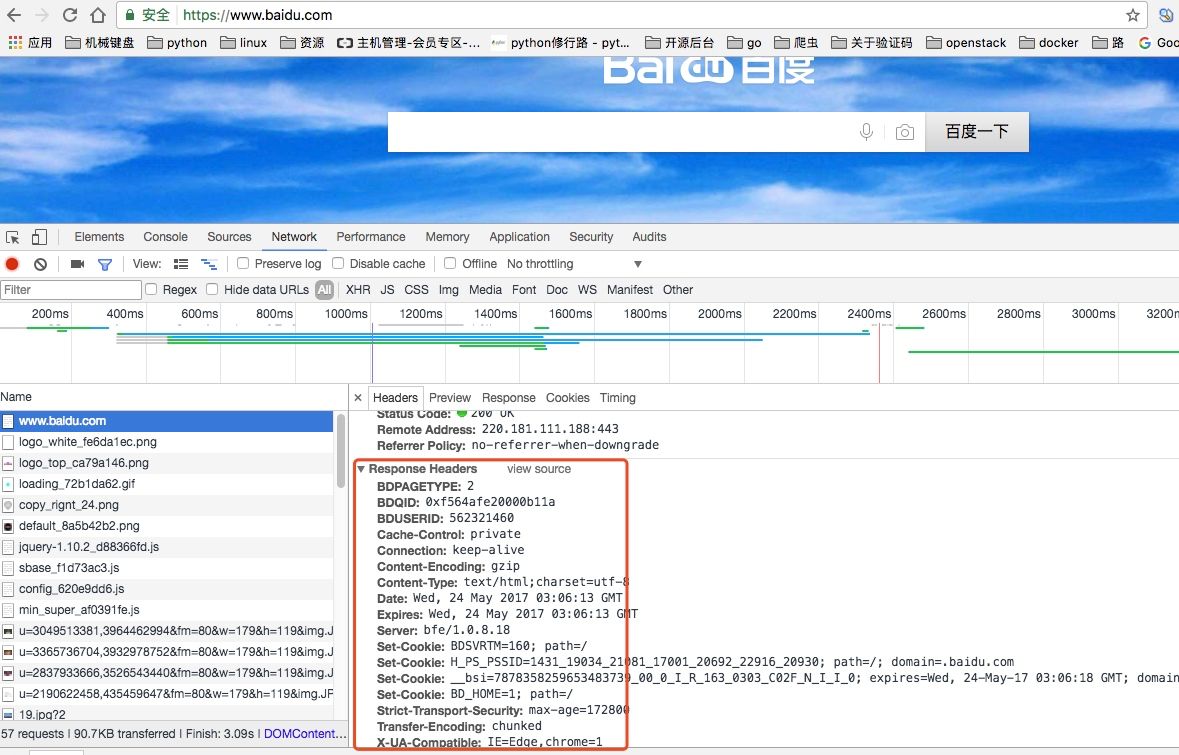Open the Audits tab

650,237
